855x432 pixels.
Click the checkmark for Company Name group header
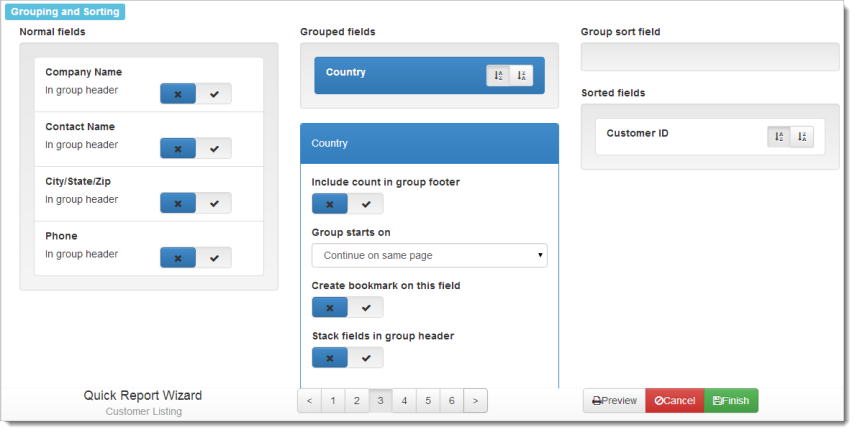214,94
